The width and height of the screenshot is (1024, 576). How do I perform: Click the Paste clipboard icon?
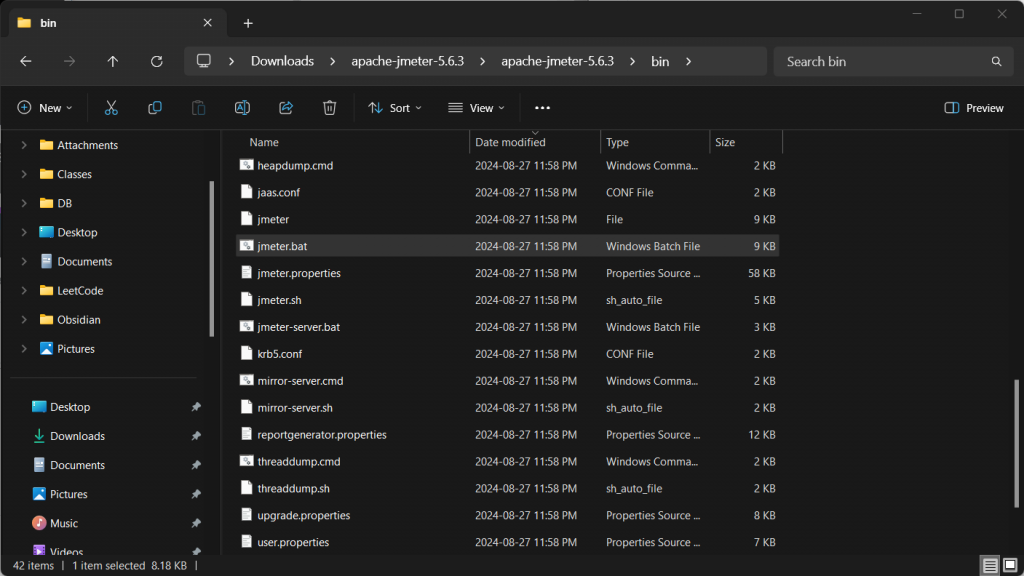click(x=199, y=108)
